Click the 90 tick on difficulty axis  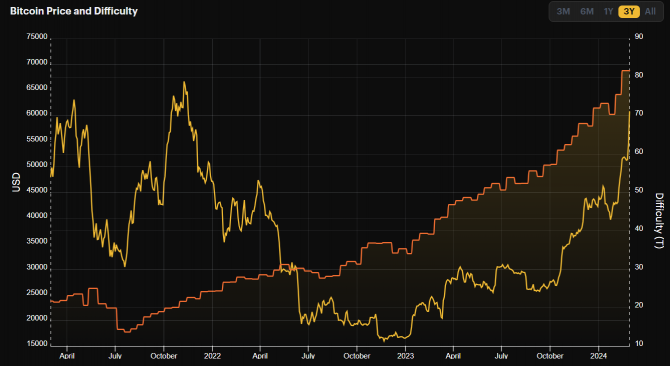(639, 37)
